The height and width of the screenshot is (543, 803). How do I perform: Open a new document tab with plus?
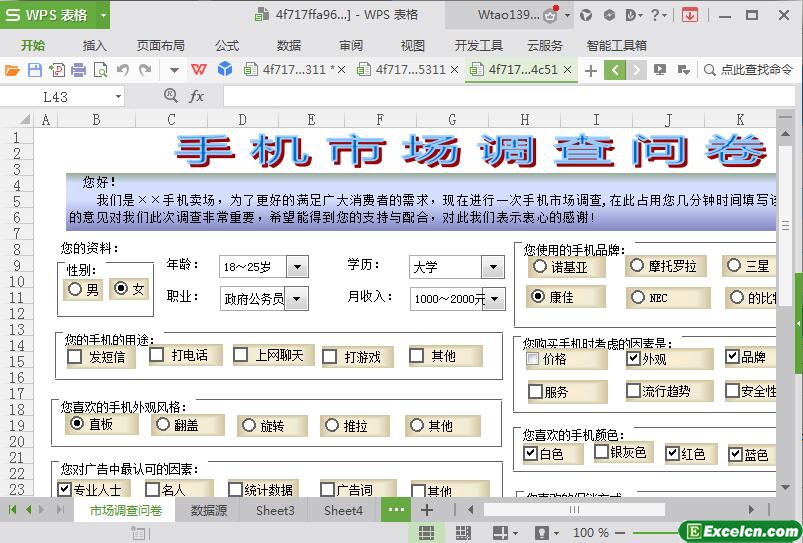tap(591, 70)
